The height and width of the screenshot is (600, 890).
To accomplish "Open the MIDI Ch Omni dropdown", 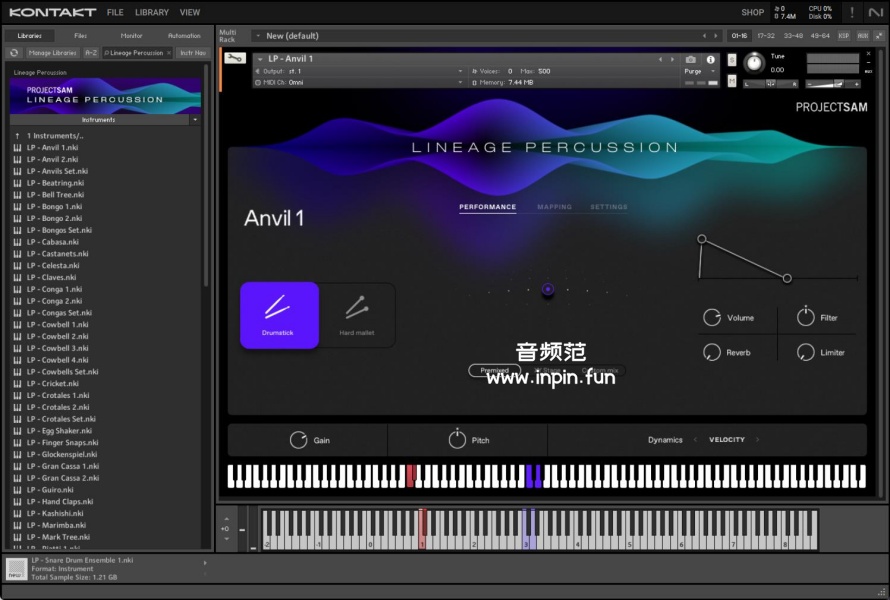I will point(359,82).
